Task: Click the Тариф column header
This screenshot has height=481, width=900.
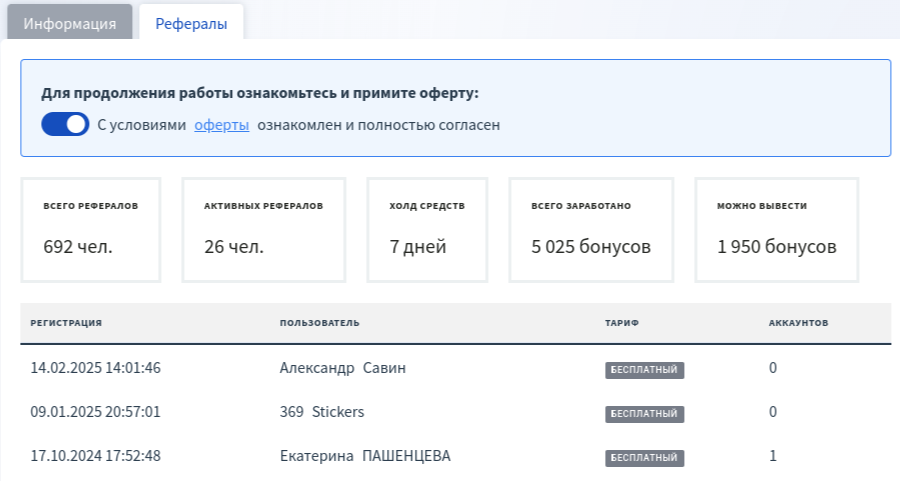Action: click(622, 323)
